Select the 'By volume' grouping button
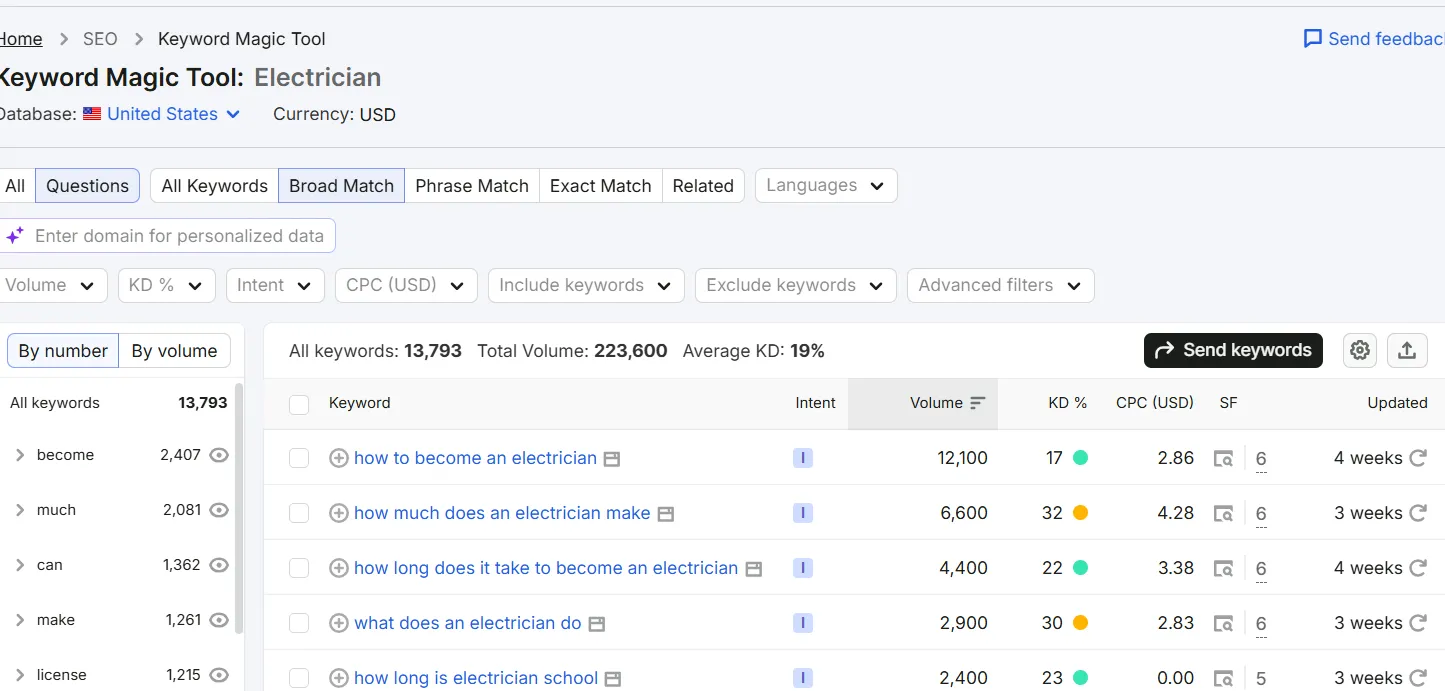This screenshot has width=1445, height=691. coord(174,351)
